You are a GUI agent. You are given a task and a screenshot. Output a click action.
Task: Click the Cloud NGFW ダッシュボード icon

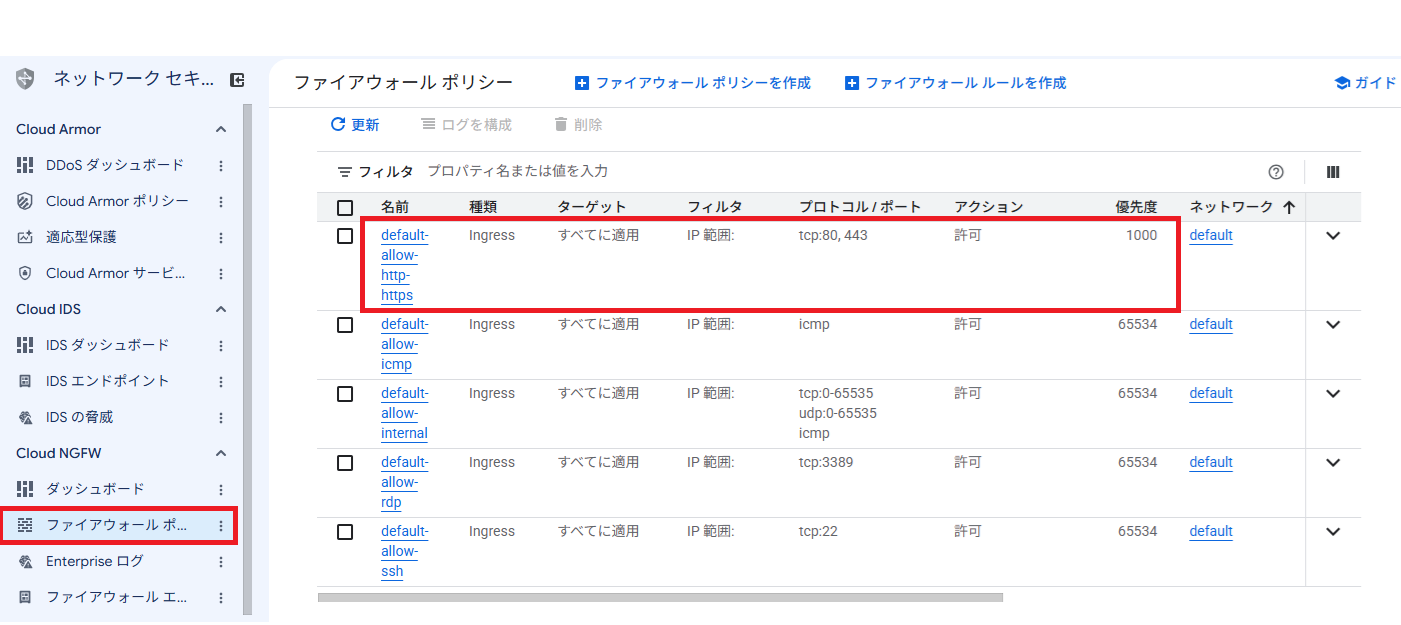[x=25, y=489]
